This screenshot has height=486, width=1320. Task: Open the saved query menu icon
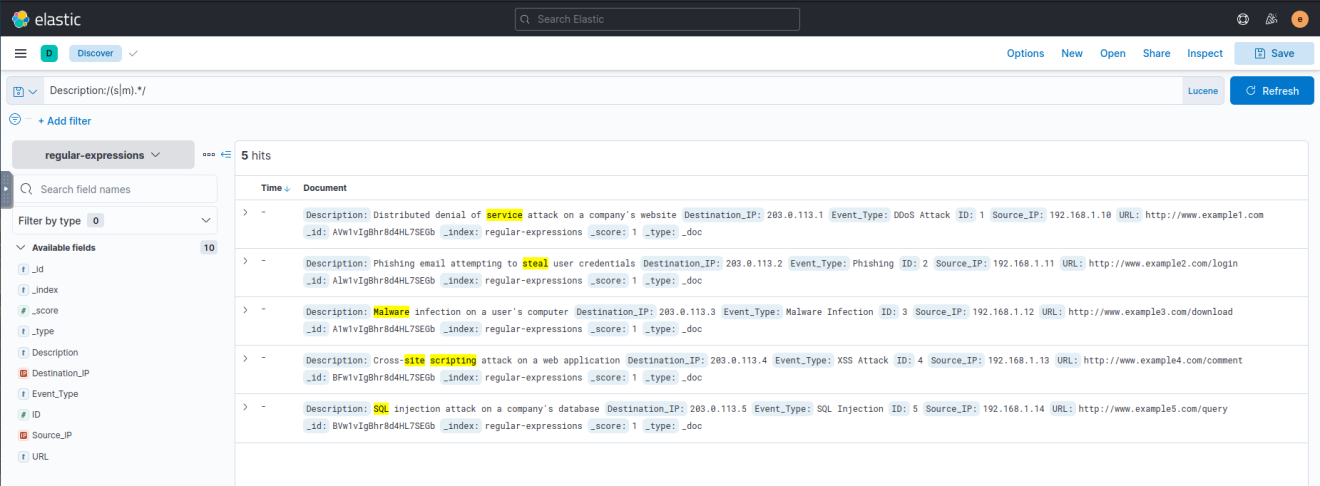pos(25,91)
